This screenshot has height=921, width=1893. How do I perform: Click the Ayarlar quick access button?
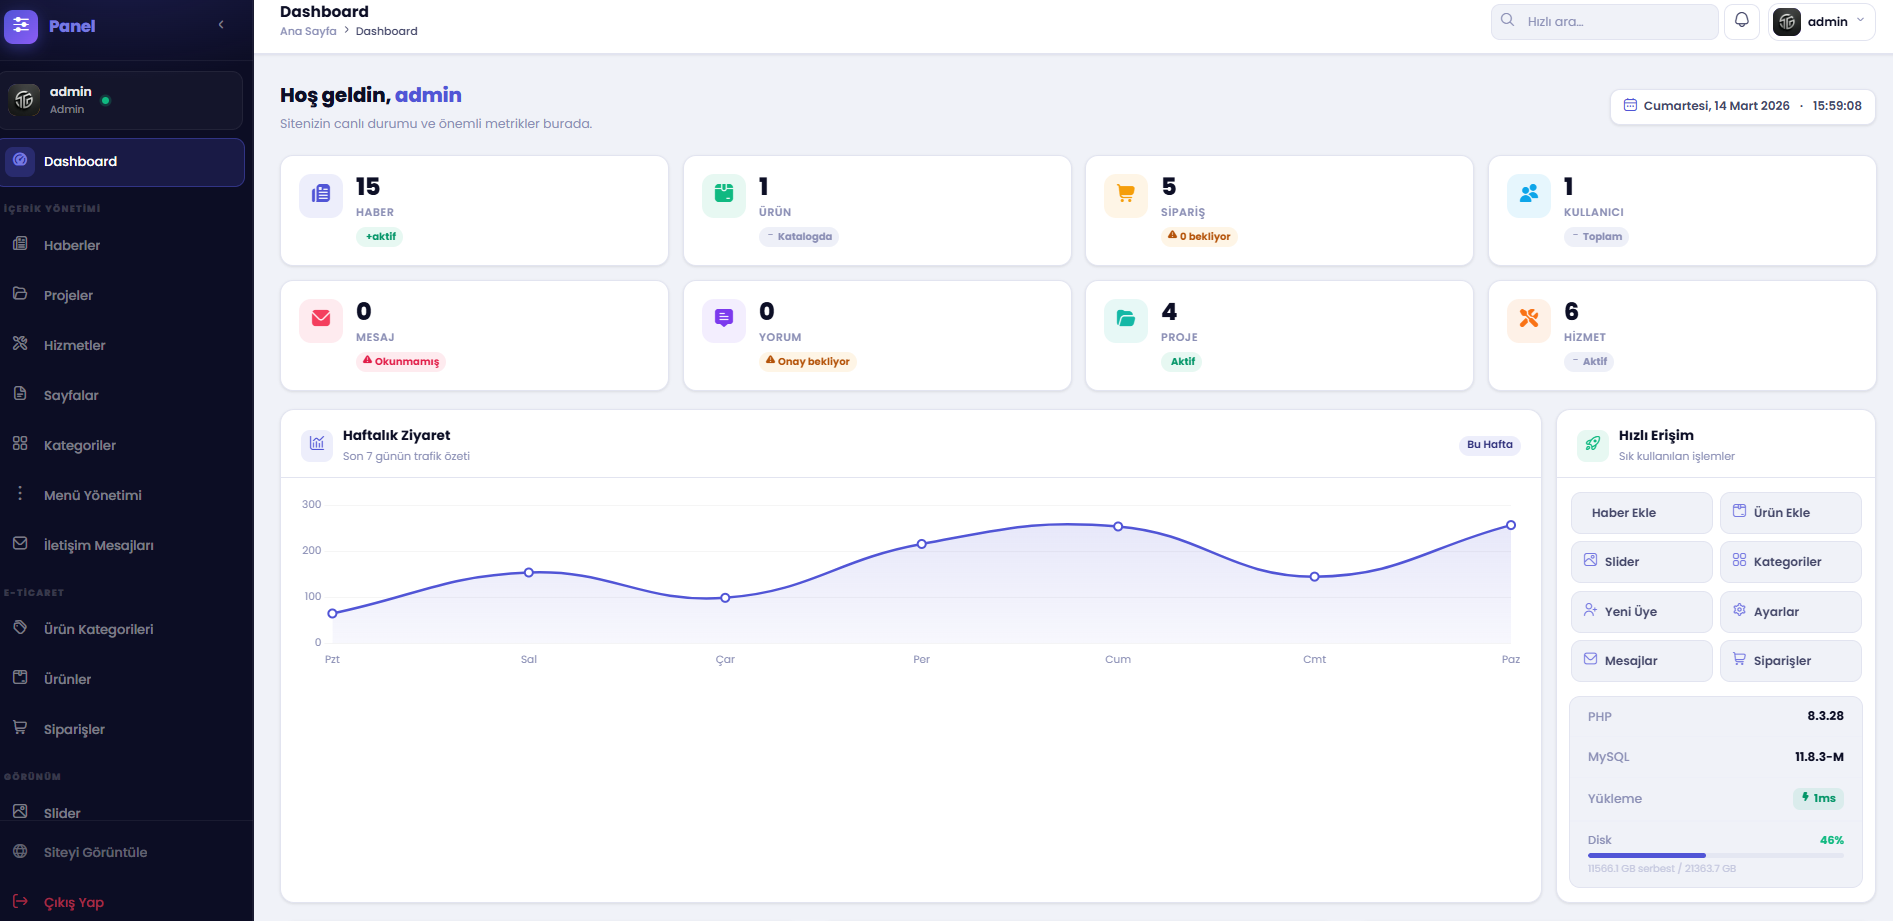[1790, 612]
